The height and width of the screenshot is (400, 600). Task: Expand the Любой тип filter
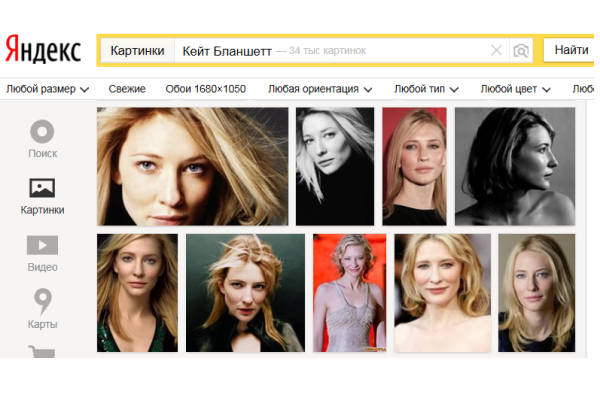pos(426,89)
